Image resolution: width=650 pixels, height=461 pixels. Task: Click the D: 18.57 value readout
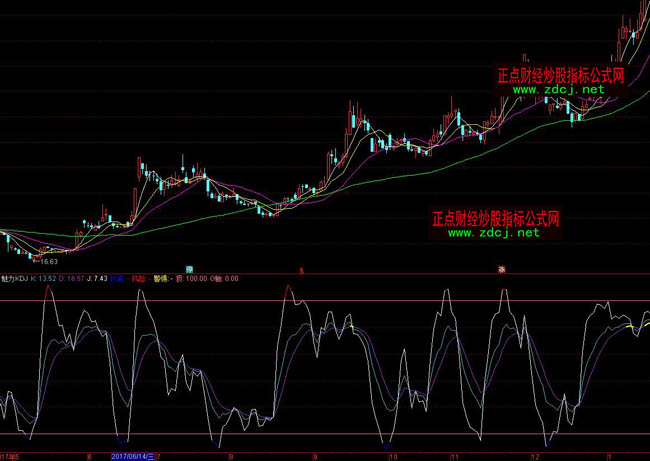(73, 278)
